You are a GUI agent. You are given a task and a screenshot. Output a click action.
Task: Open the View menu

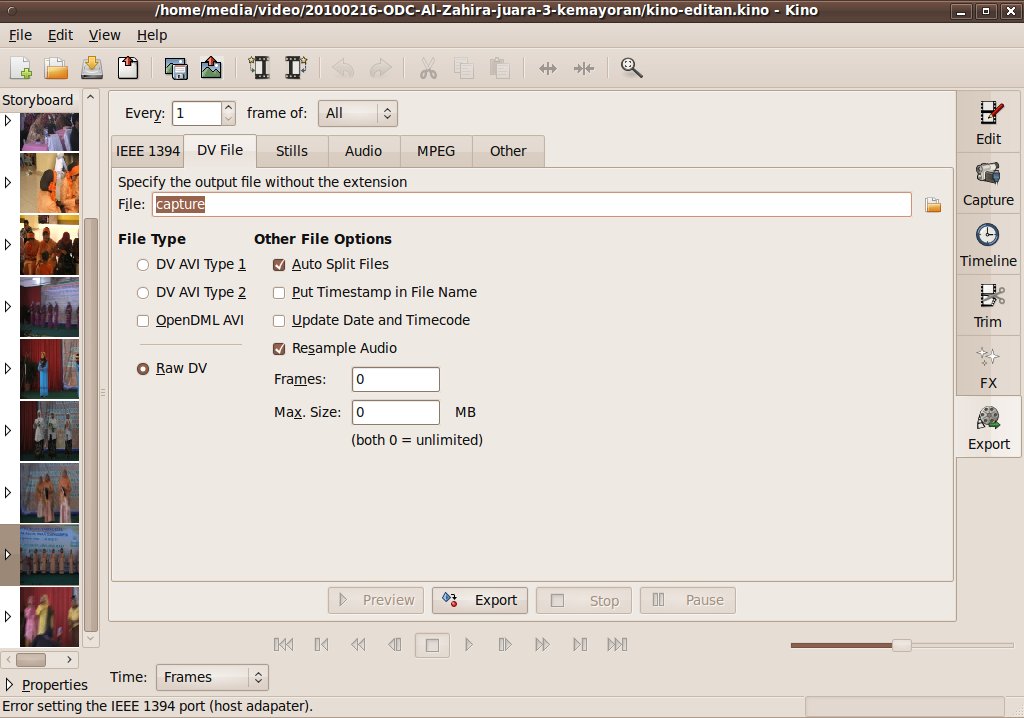tap(104, 35)
